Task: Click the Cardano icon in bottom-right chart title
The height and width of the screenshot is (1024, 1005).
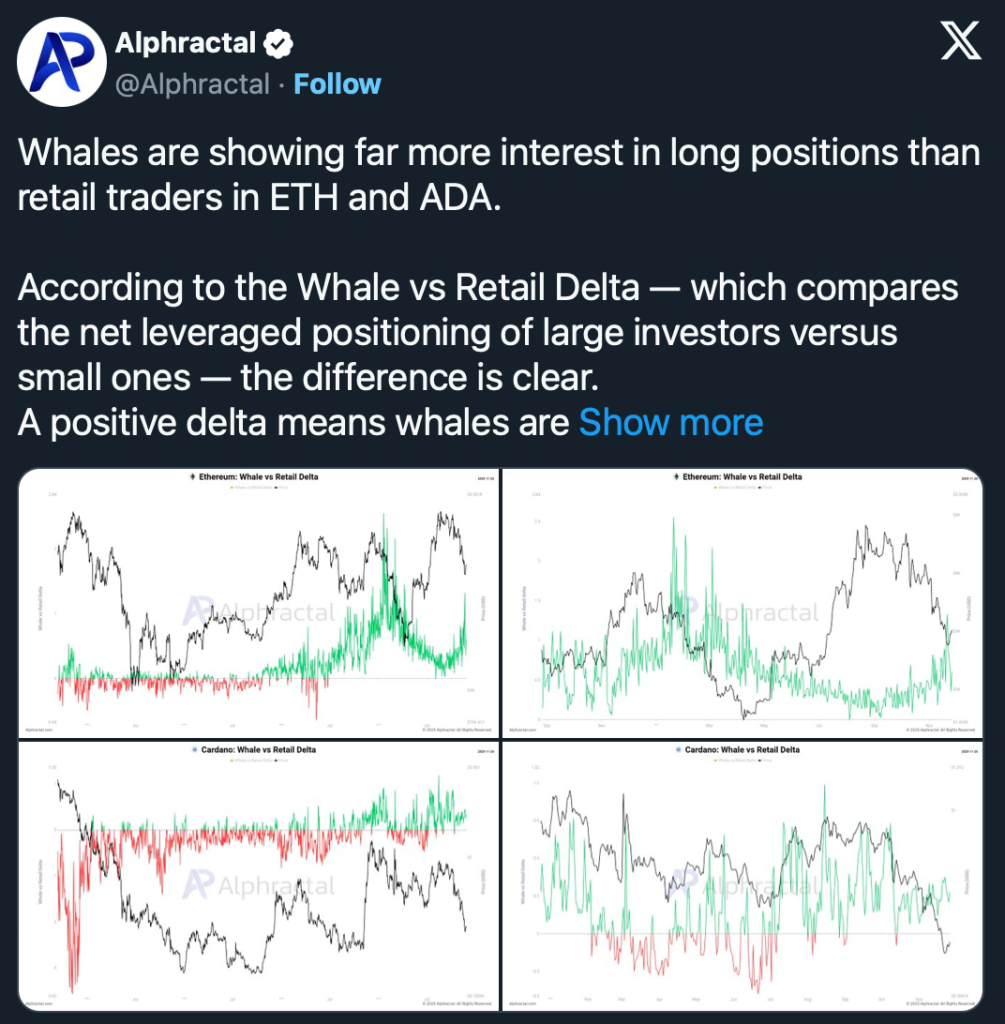Action: (679, 750)
